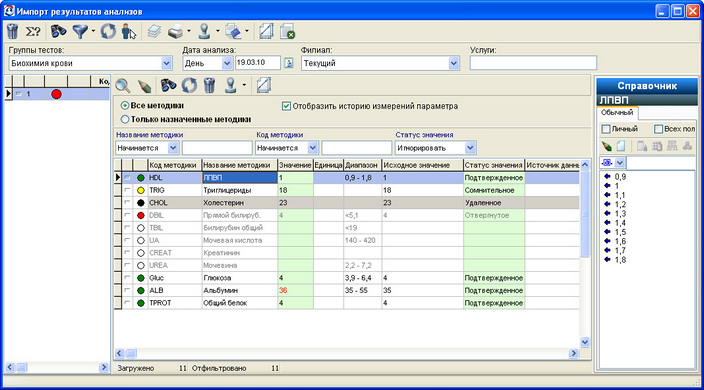Sort by Статус значения column header
Screen dimensions: 704x390
[494, 165]
